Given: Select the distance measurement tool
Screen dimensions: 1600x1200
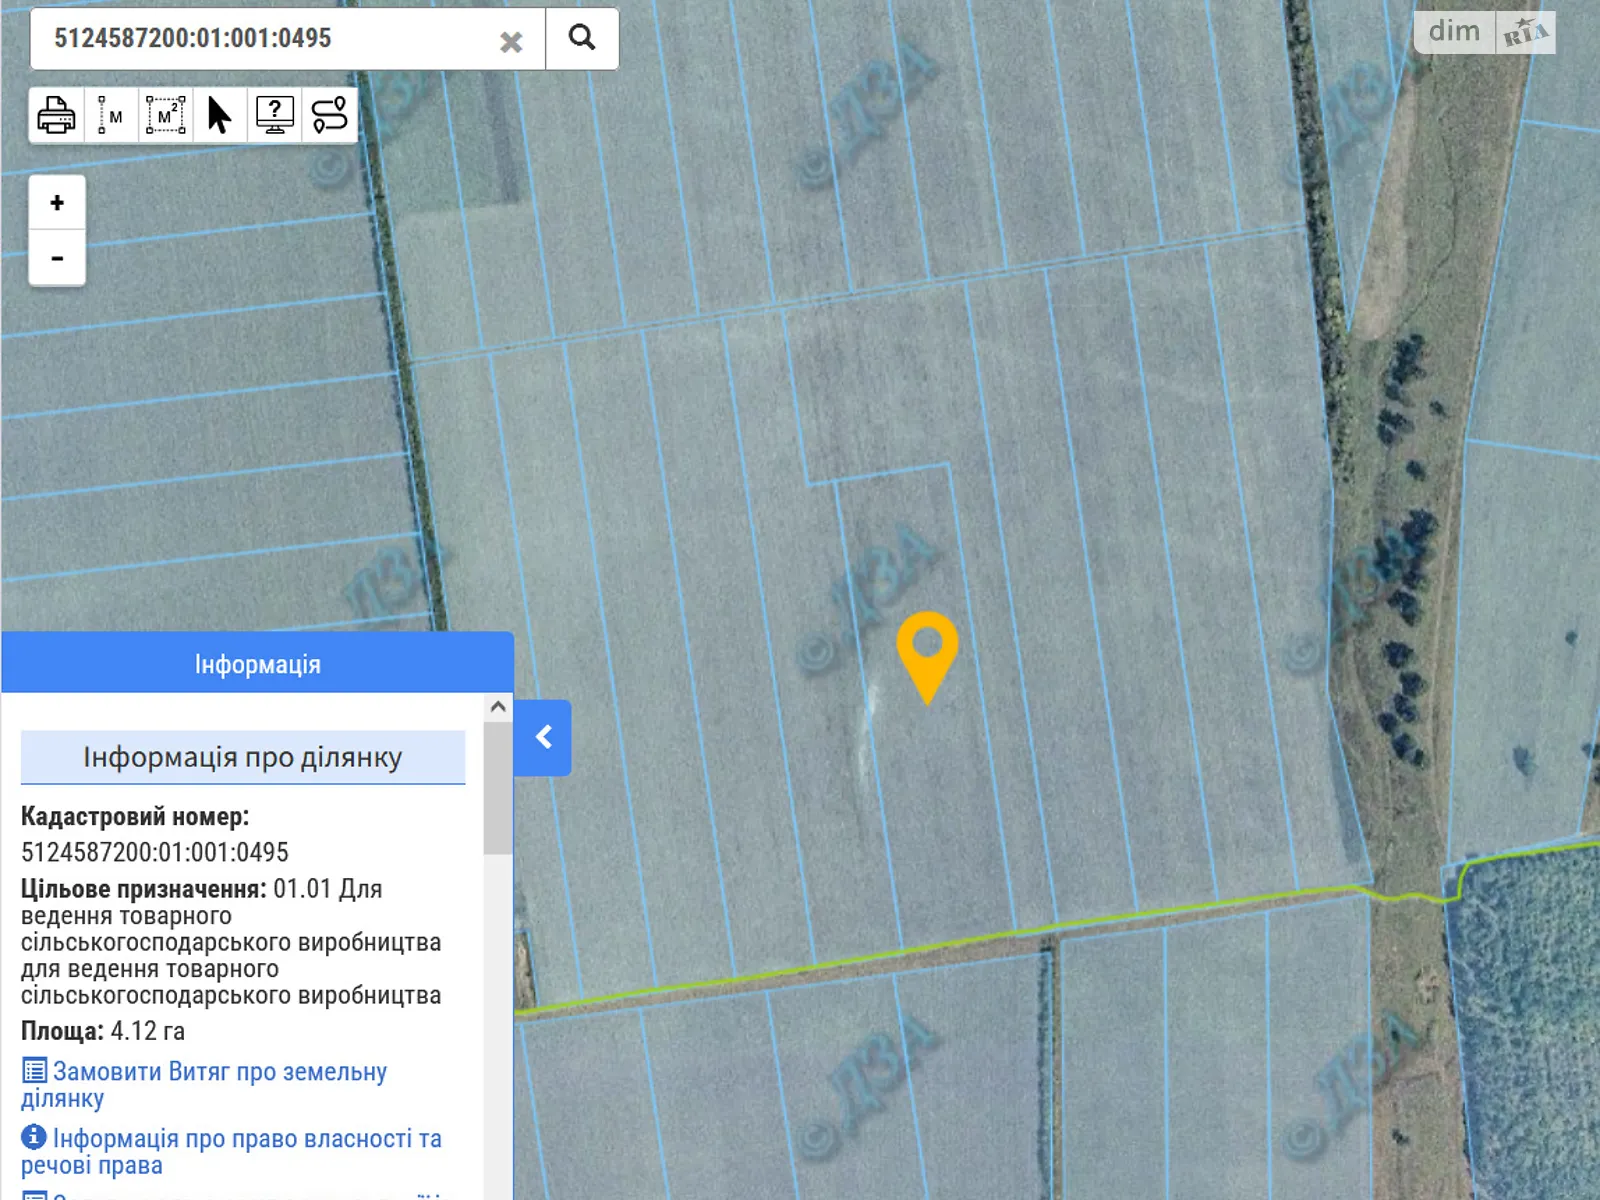Looking at the screenshot, I should point(110,116).
